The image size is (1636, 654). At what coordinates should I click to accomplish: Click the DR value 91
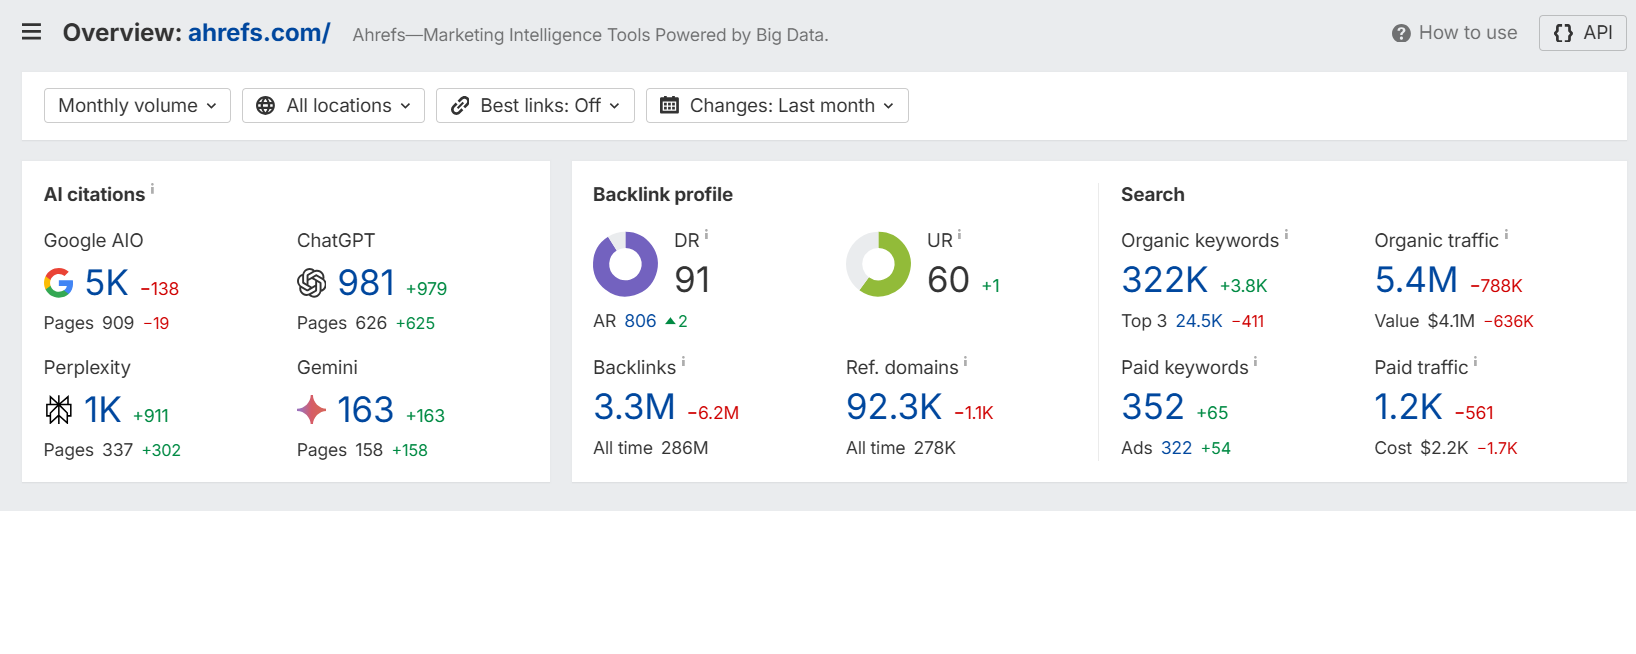coord(692,280)
